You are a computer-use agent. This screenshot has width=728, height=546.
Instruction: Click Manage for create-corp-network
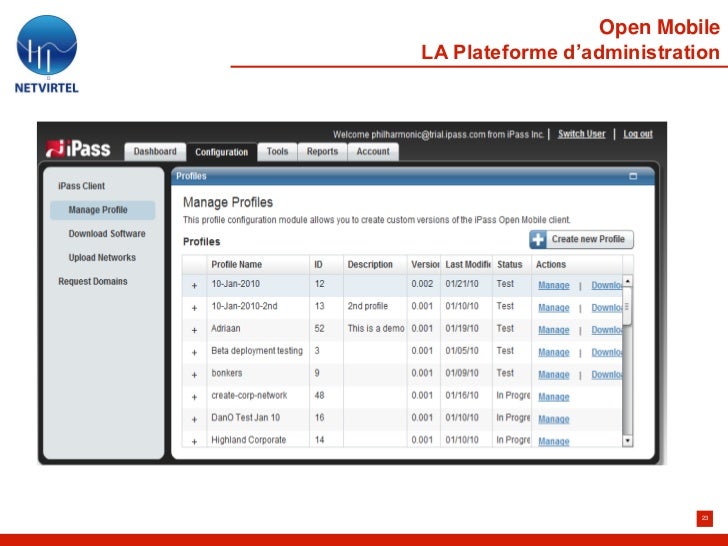pos(554,397)
